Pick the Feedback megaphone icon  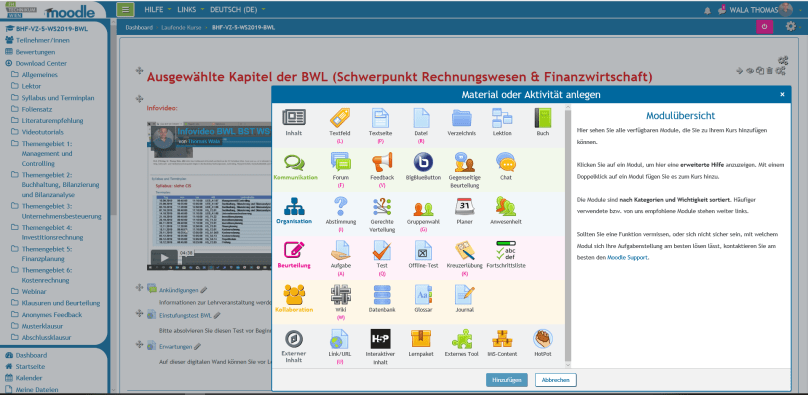382,162
